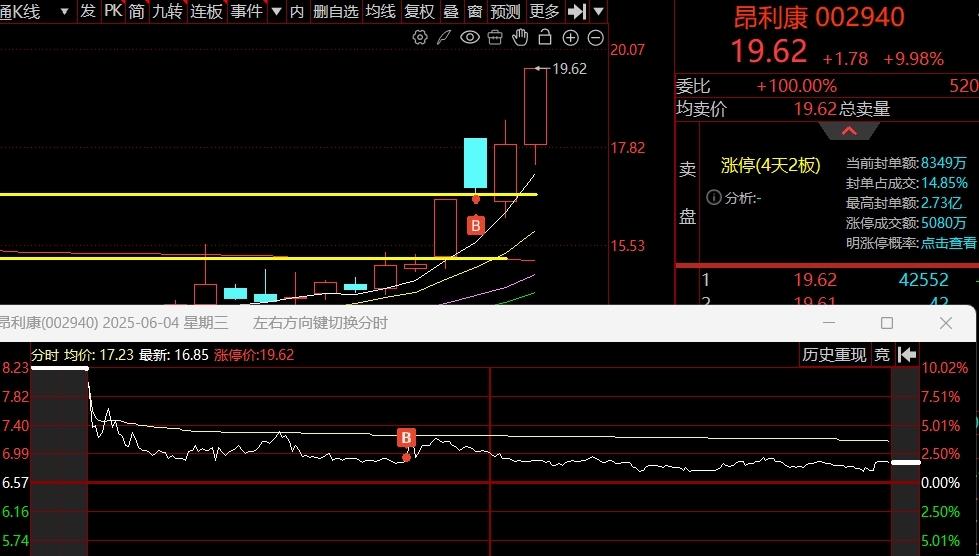Click the cyan candlestick above B marker
The image size is (979, 556).
475,163
